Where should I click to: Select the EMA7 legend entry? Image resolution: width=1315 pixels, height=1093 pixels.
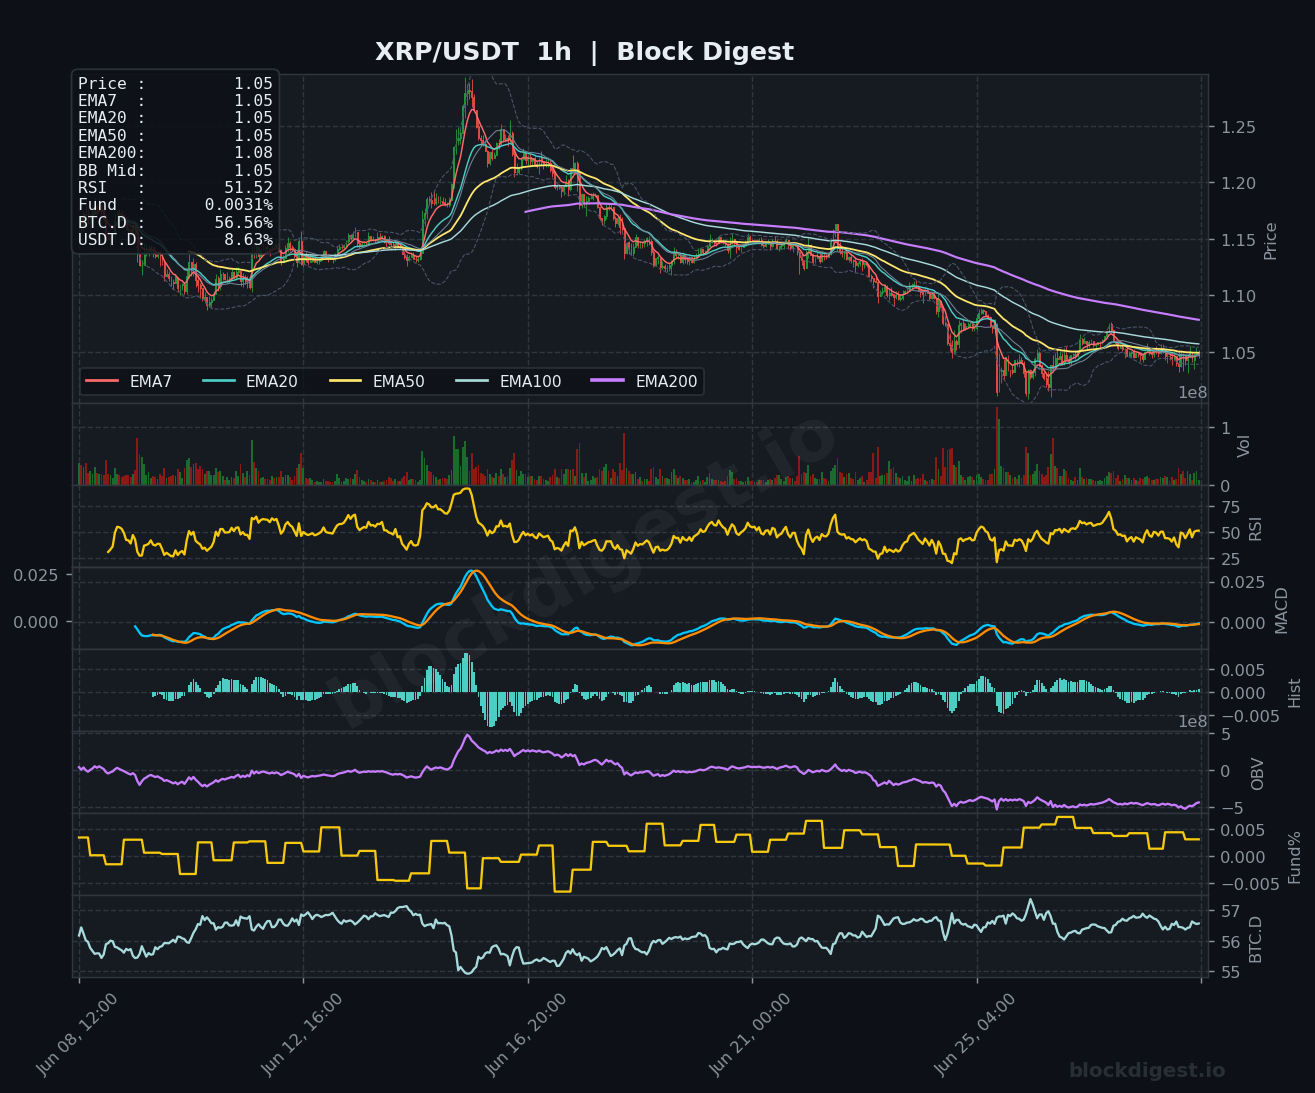(128, 382)
